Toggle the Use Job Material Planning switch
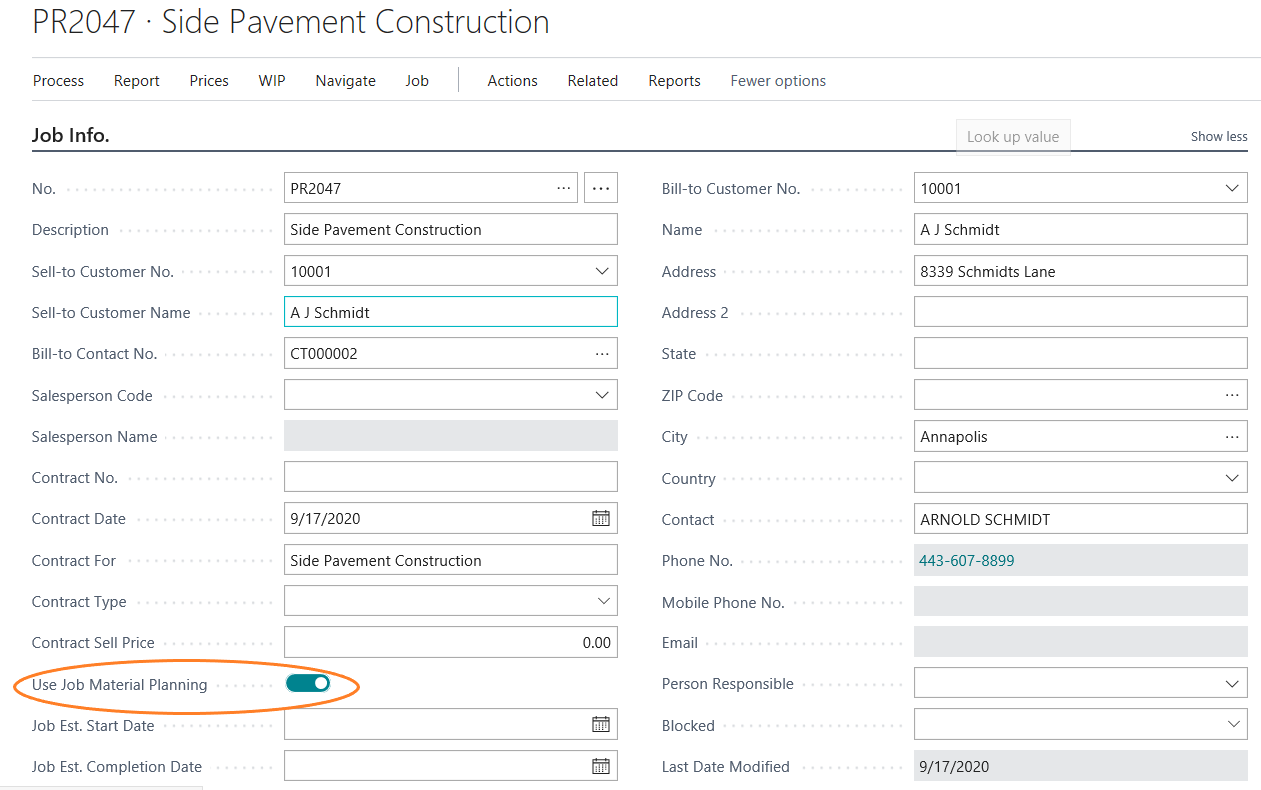 point(308,683)
